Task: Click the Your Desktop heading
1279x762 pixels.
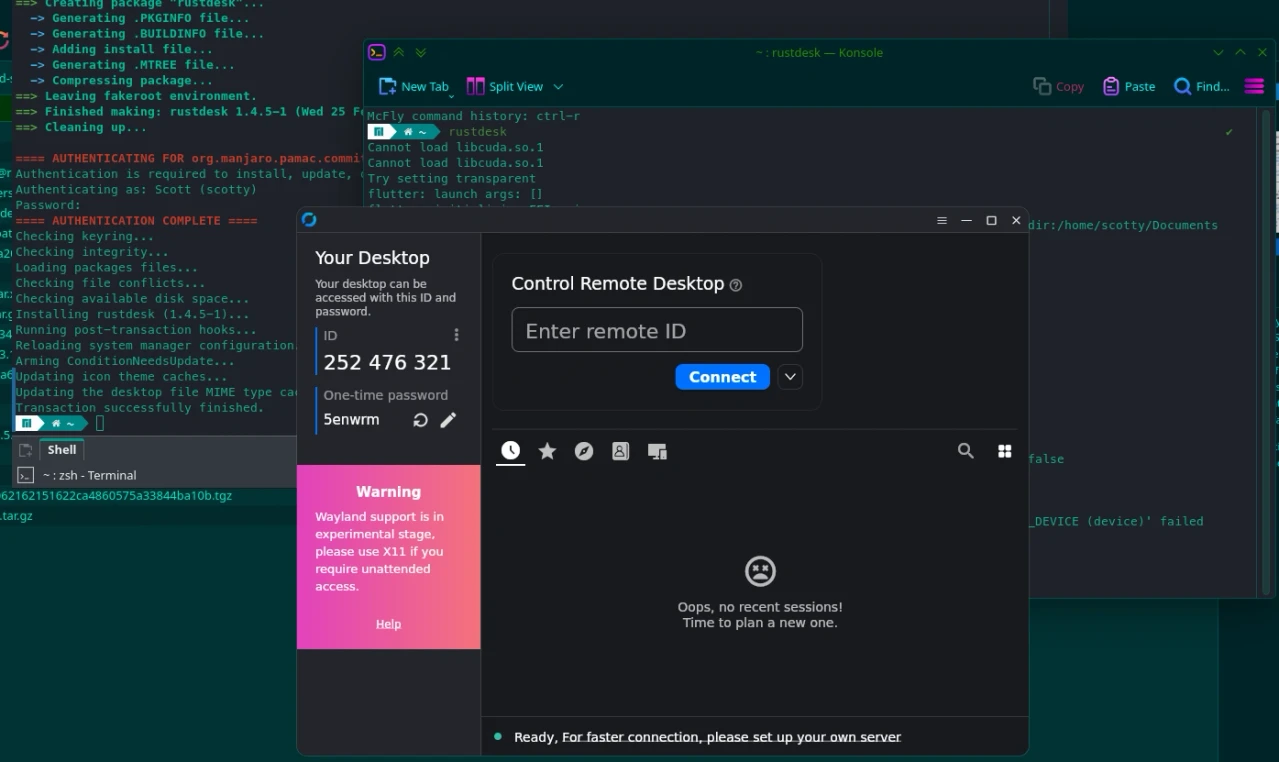Action: [x=372, y=258]
